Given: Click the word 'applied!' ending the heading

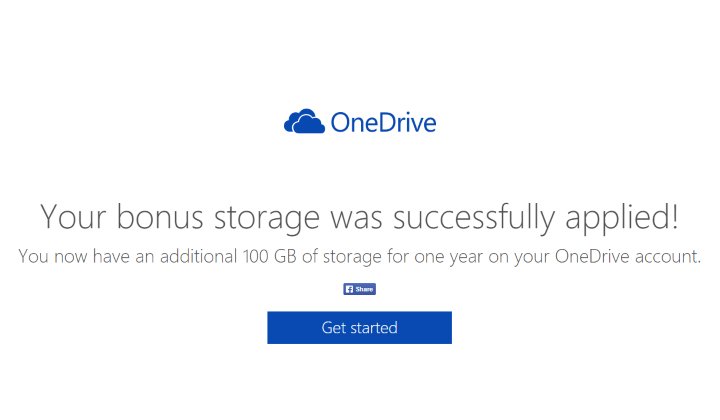Looking at the screenshot, I should (619, 215).
